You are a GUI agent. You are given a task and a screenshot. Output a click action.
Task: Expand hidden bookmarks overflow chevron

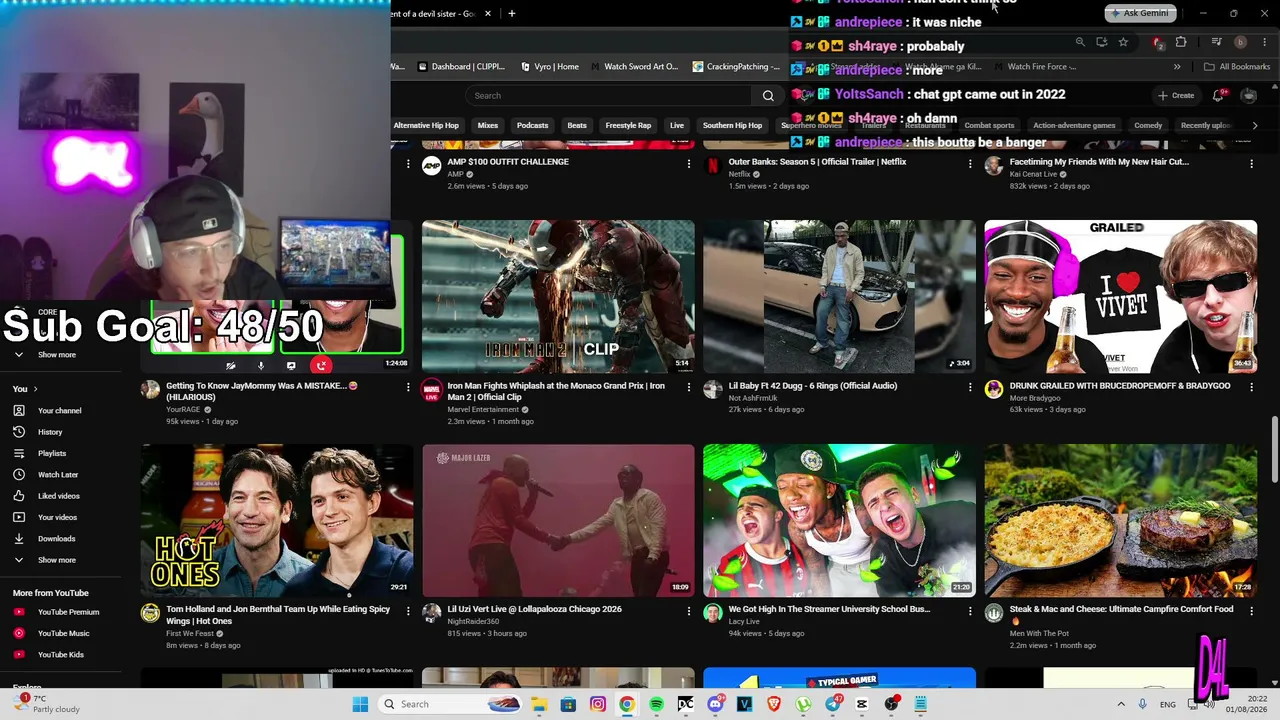tap(1177, 67)
